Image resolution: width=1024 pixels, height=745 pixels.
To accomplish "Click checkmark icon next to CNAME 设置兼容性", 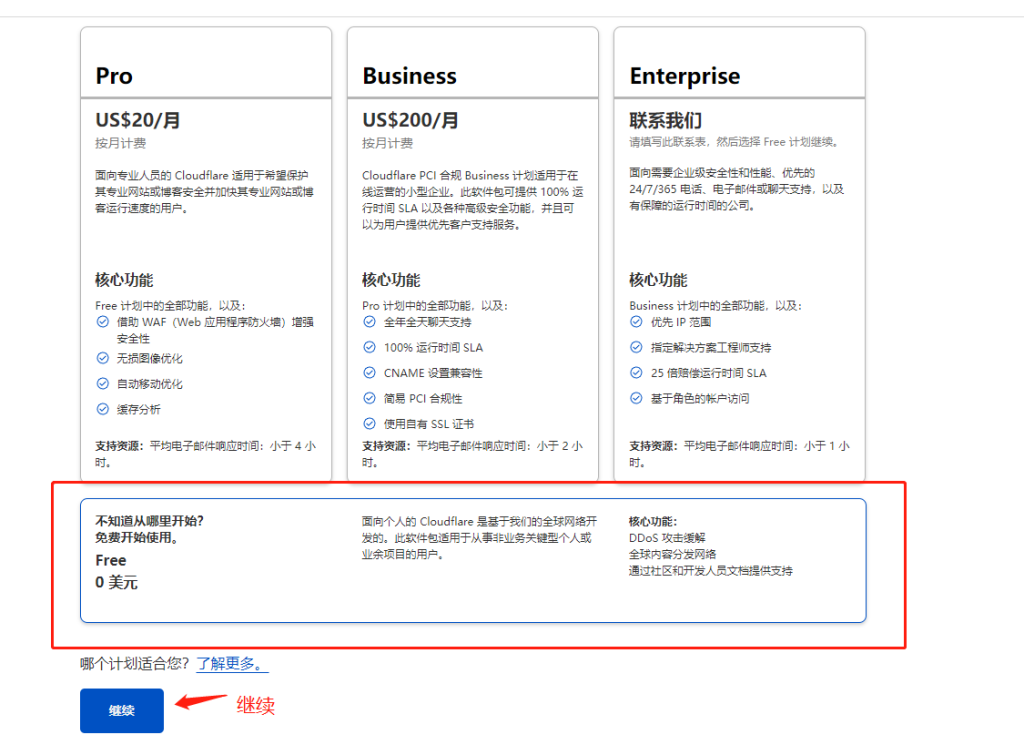I will 370,372.
